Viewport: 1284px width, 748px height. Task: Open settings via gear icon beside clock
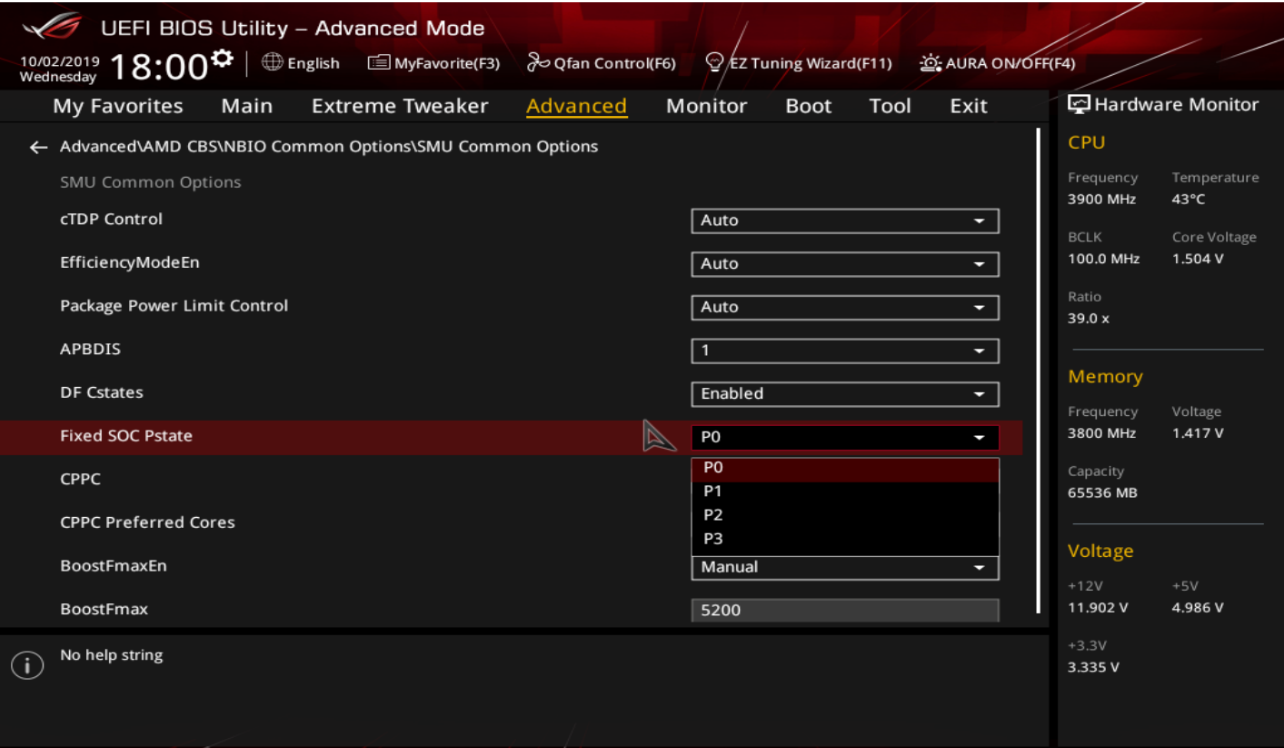[x=222, y=58]
